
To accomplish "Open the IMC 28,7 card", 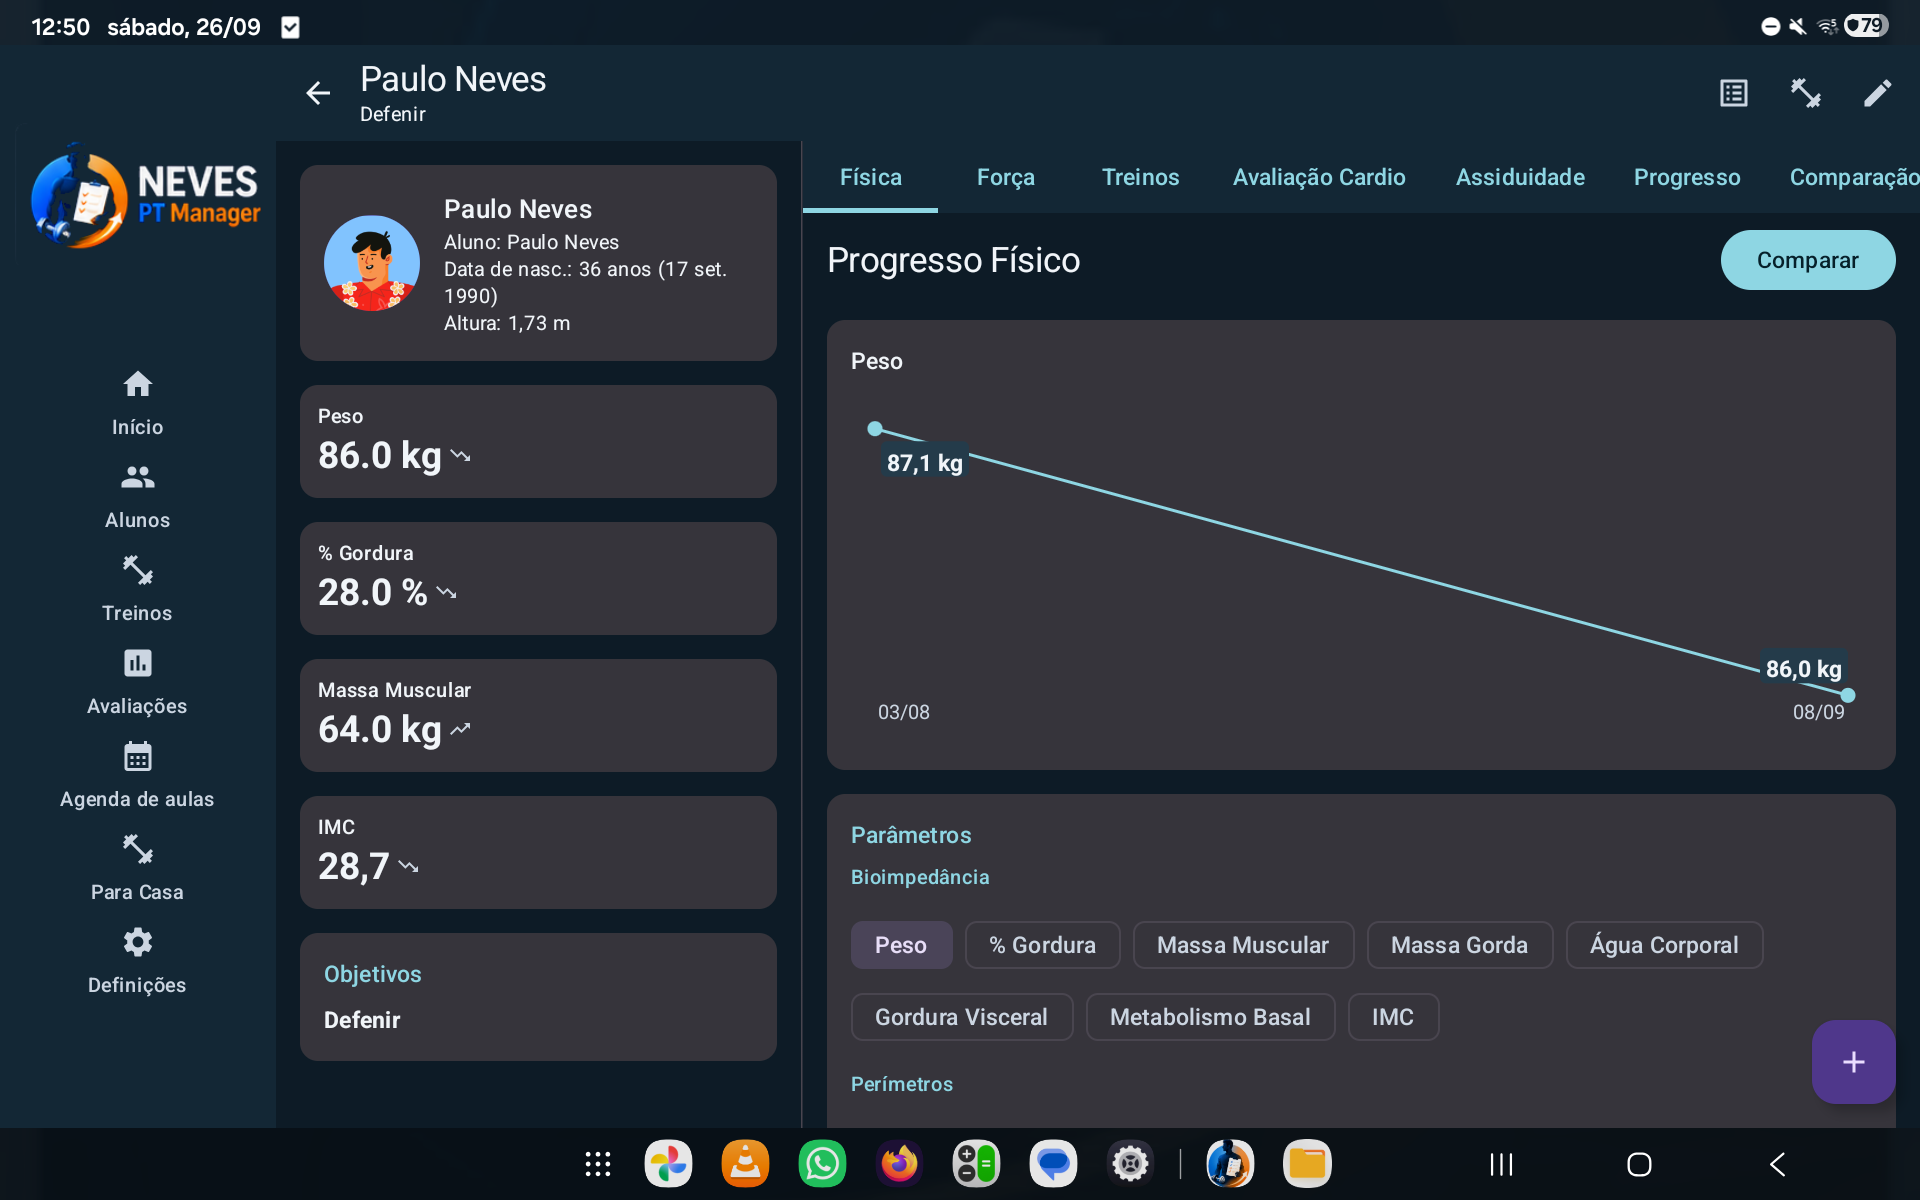I will point(538,852).
